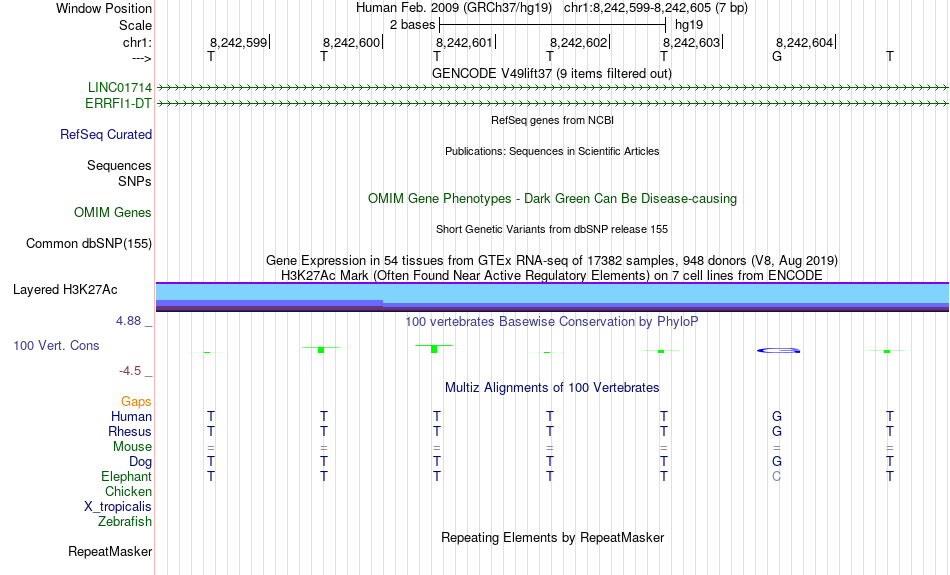The height and width of the screenshot is (575, 950).
Task: Click the SNPs track label
Action: click(135, 181)
